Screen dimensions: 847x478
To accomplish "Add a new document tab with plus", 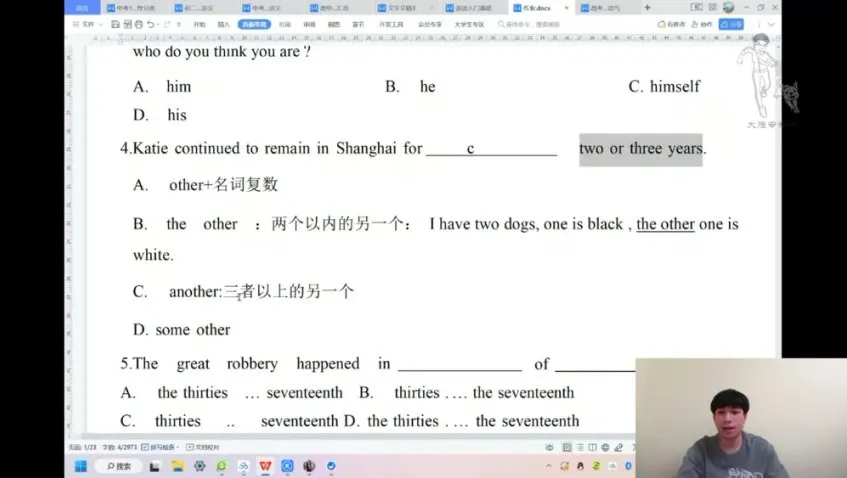I will point(647,8).
